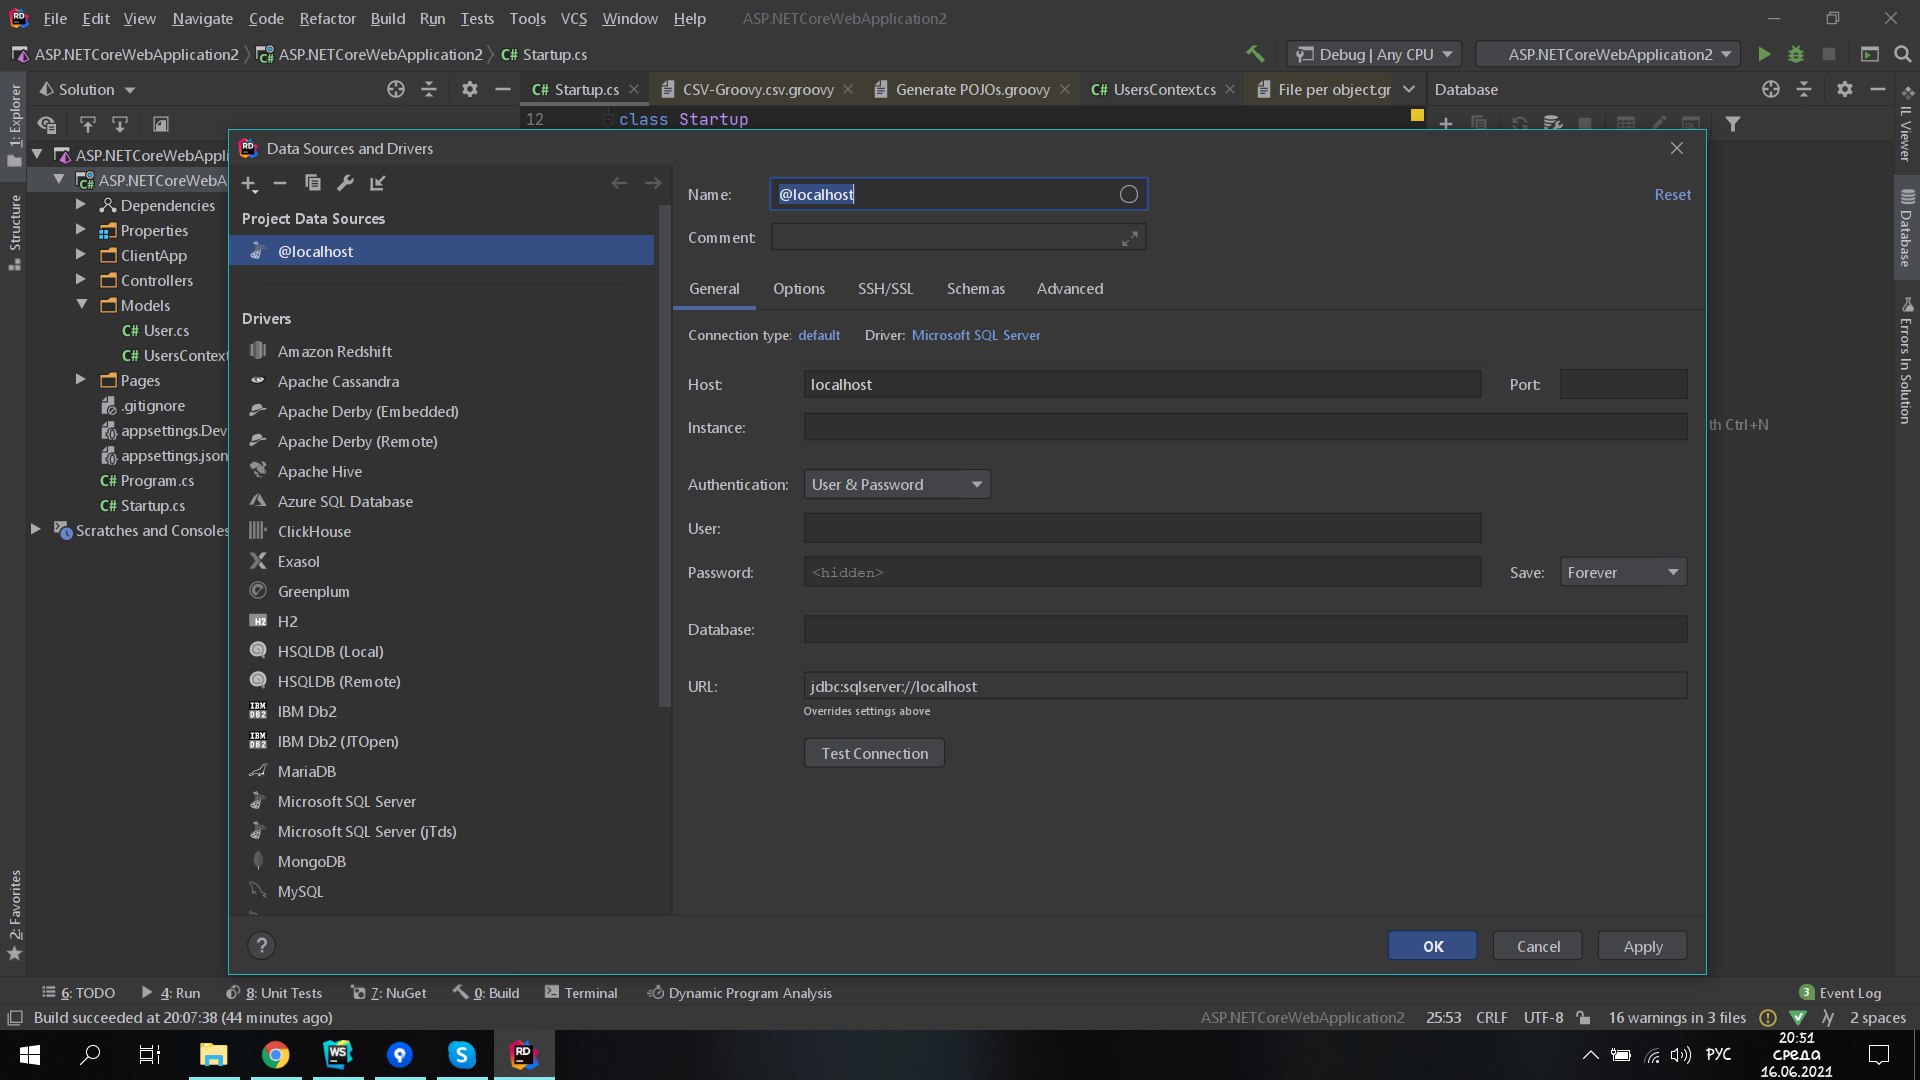
Task: Expand Scratches and Consoles node
Action: click(x=36, y=530)
